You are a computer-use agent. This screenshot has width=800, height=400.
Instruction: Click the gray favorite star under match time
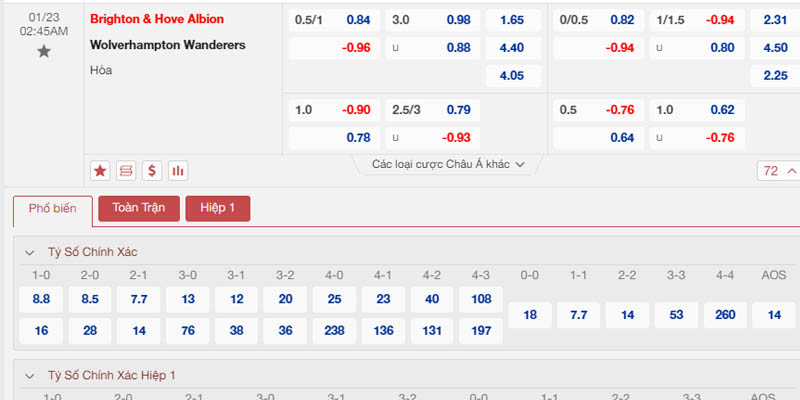43,51
